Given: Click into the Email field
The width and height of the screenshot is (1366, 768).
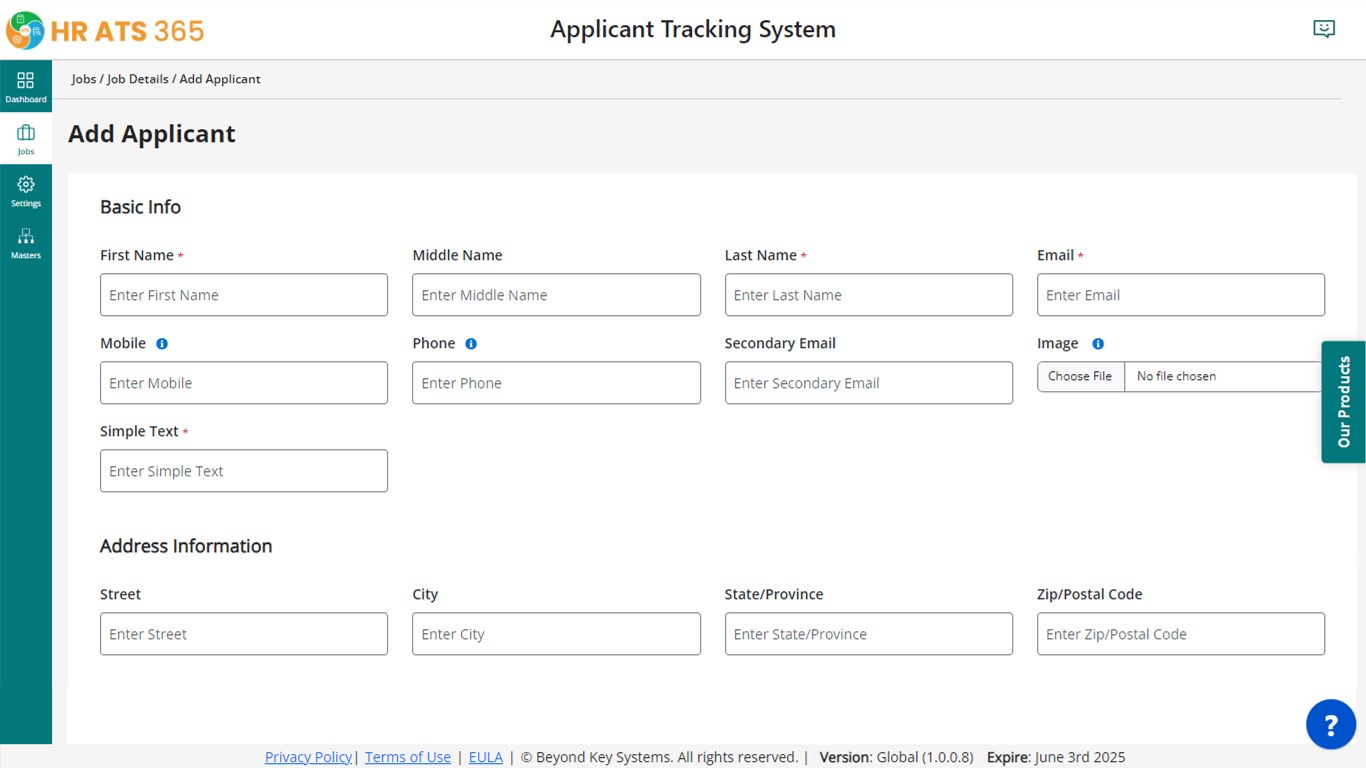Looking at the screenshot, I should pos(1180,295).
